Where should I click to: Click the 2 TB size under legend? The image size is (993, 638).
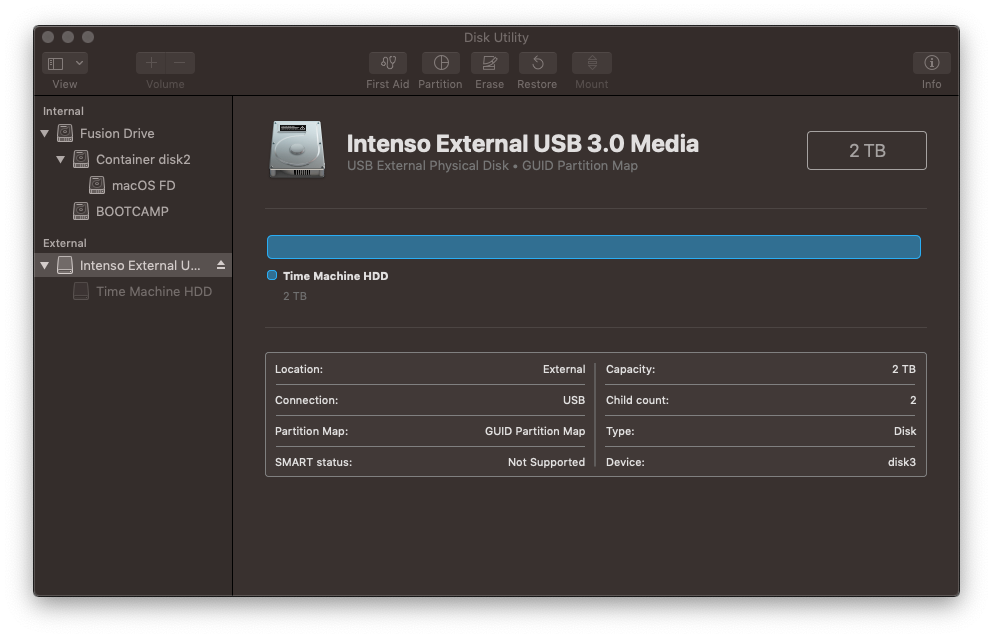coord(295,297)
